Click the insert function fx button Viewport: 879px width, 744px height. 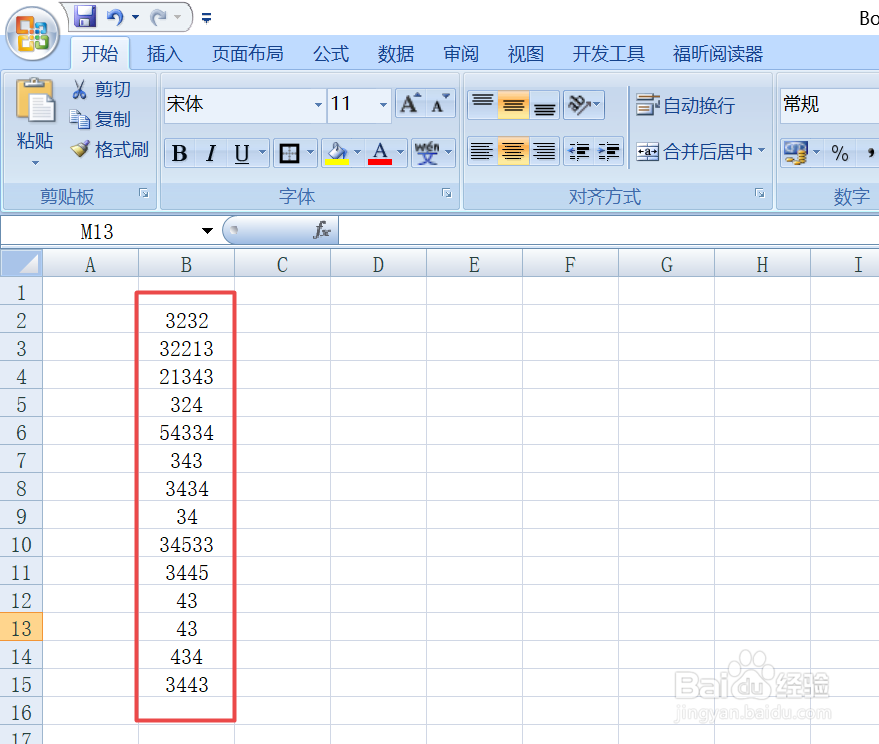tap(322, 230)
